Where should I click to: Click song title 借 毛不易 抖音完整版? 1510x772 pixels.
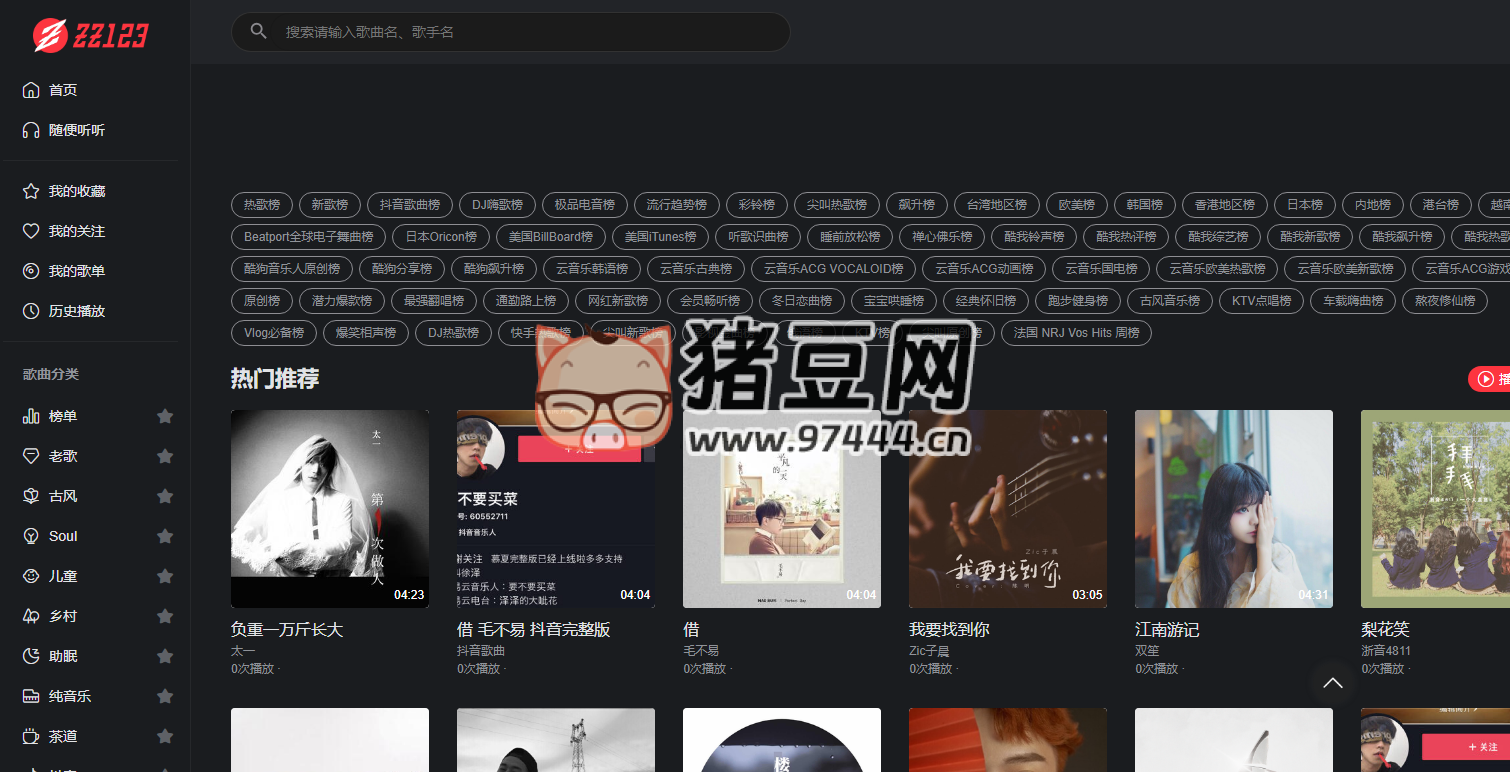(533, 630)
